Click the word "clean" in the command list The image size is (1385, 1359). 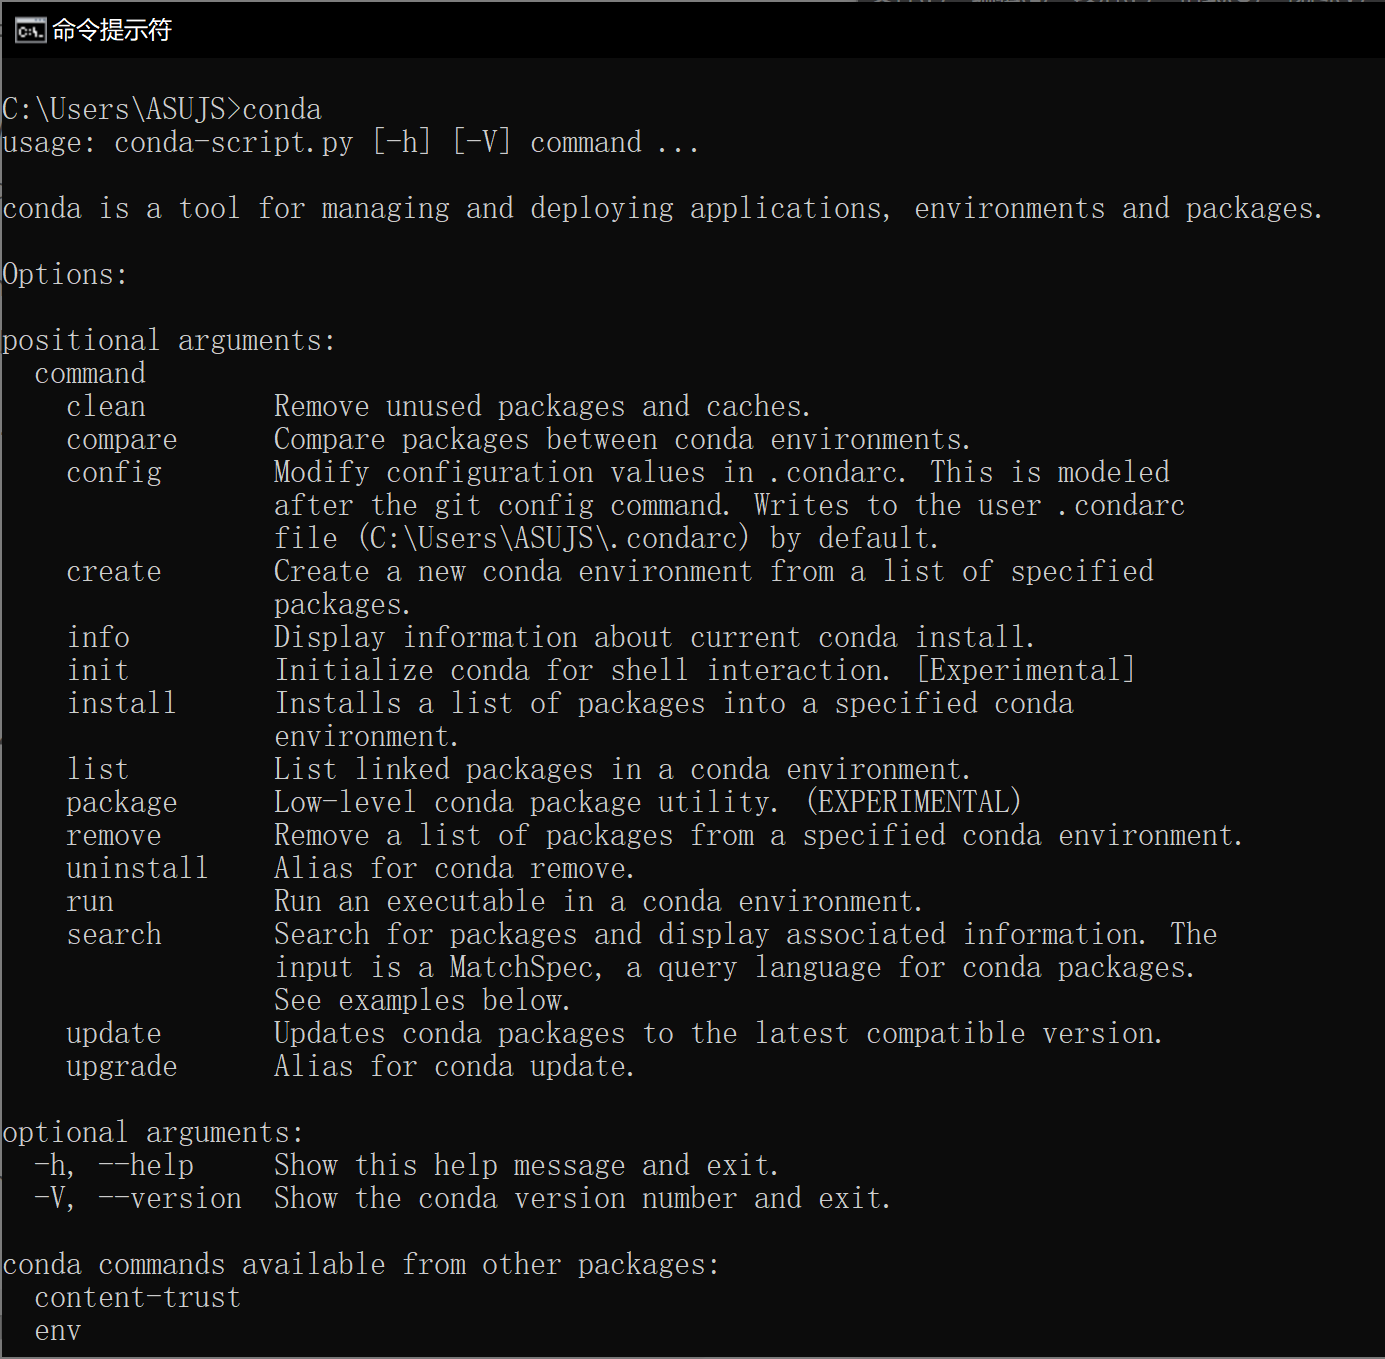(106, 407)
